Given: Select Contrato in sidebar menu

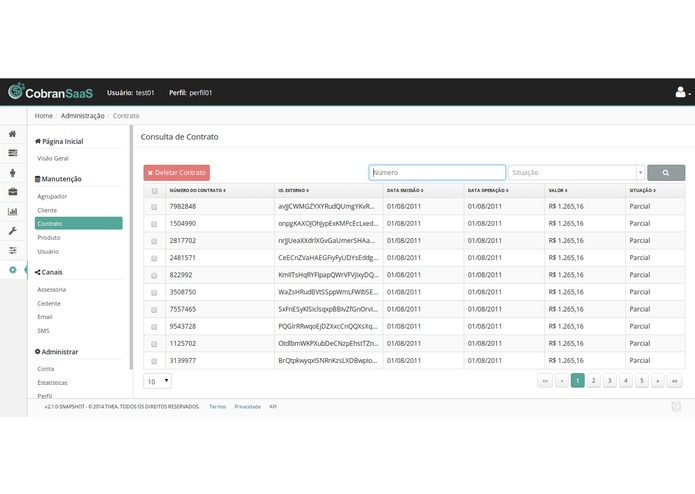Looking at the screenshot, I should (x=78, y=223).
